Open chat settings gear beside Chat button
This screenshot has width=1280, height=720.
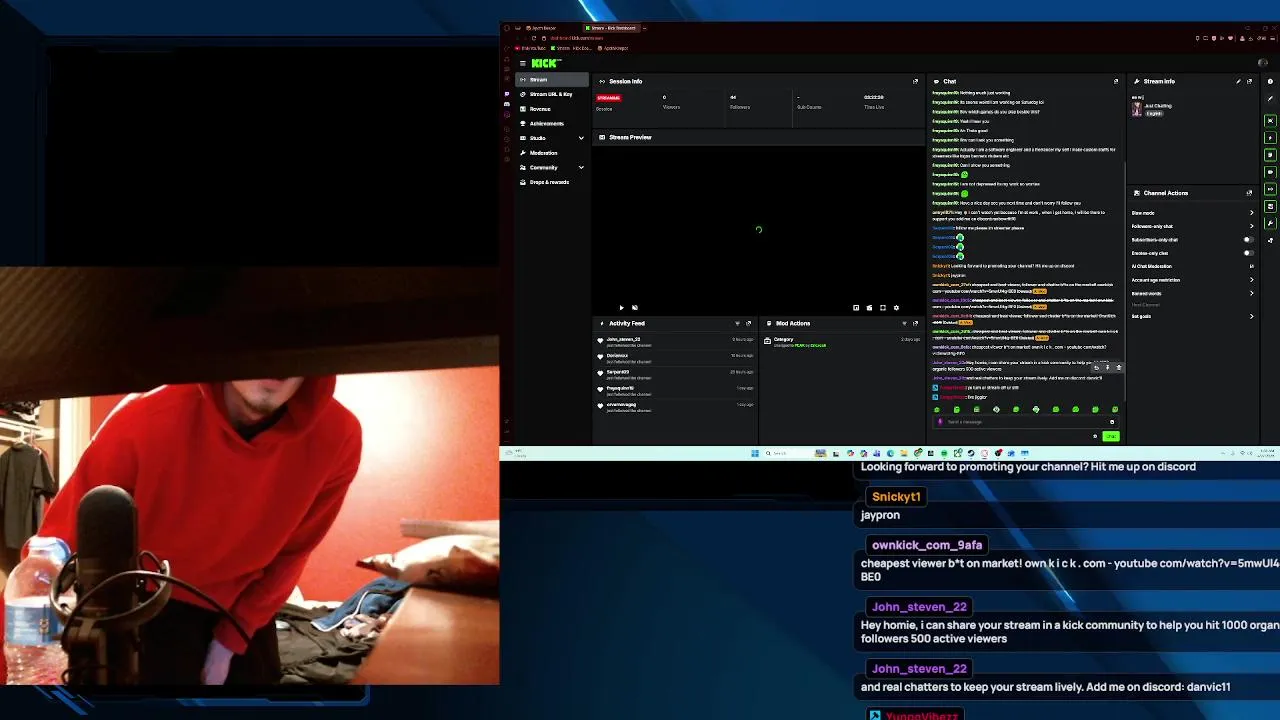pyautogui.click(x=1095, y=436)
